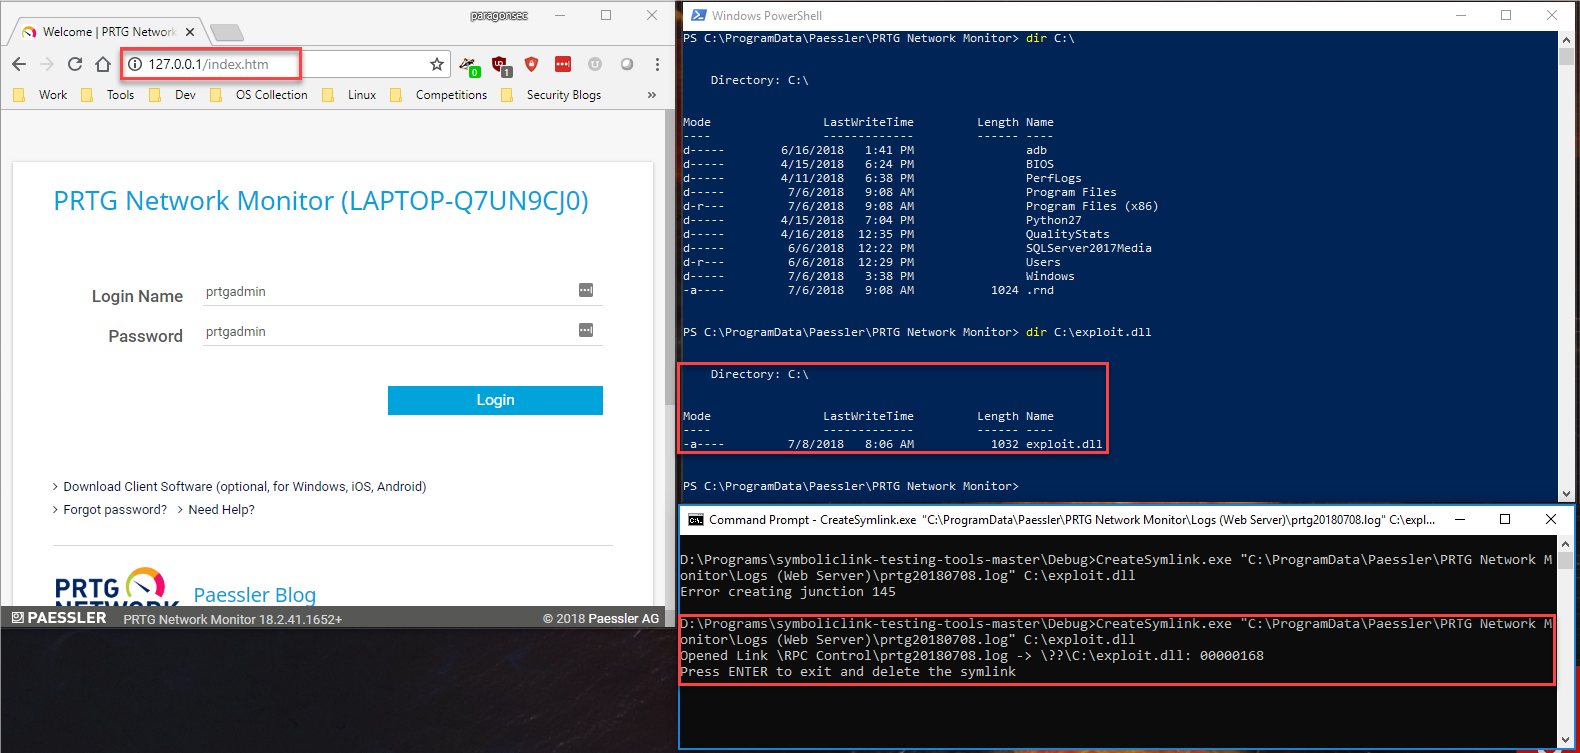Bookmark this page with star icon
Screen dimensions: 1580x753
[437, 64]
